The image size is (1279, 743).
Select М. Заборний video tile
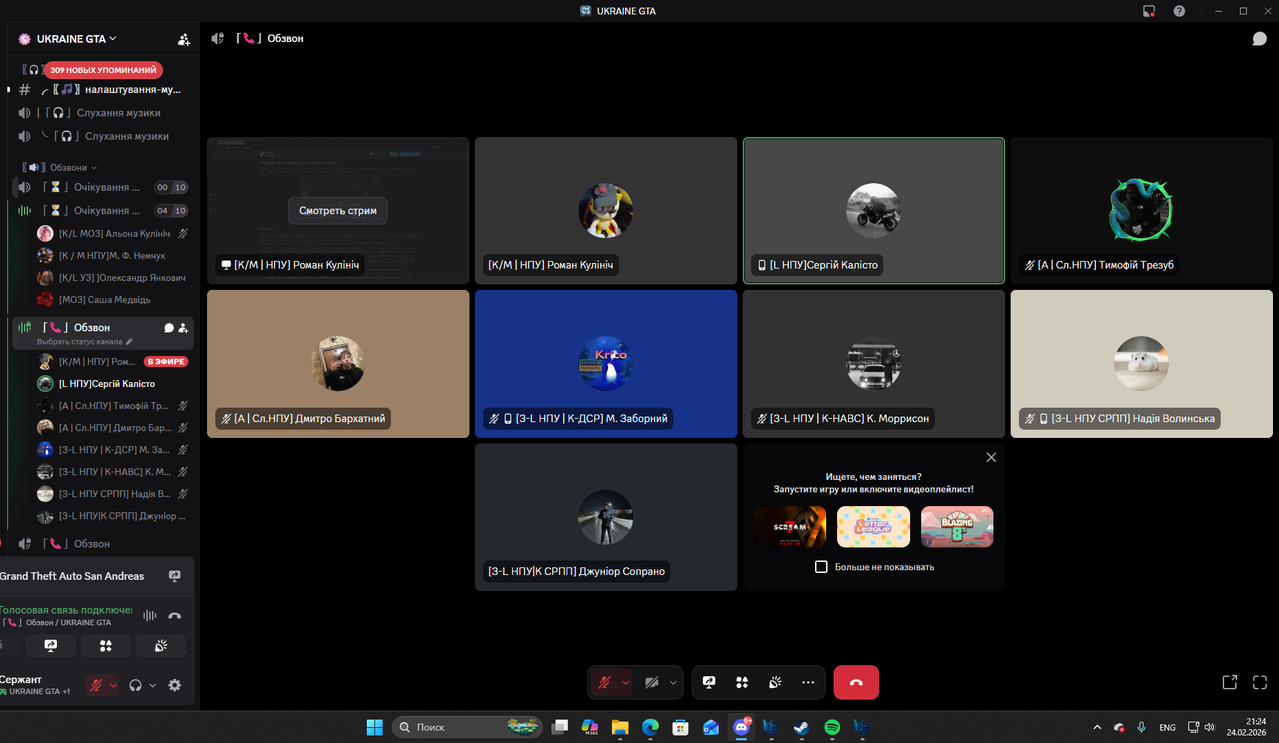coord(606,364)
